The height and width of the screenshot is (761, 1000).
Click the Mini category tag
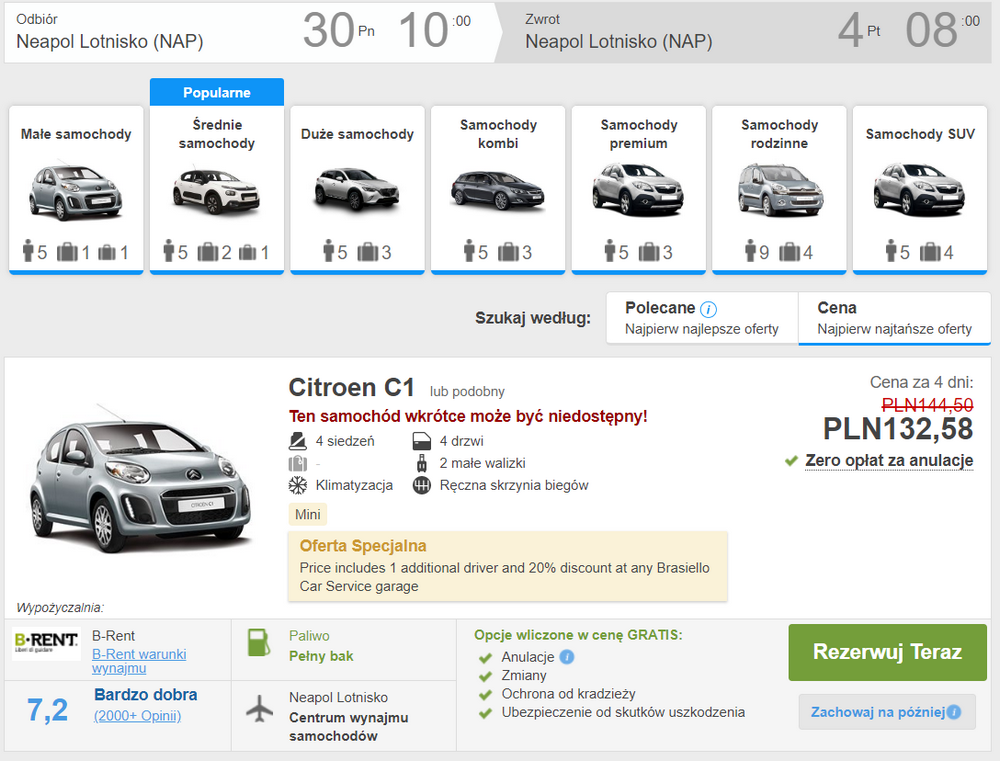pos(307,514)
